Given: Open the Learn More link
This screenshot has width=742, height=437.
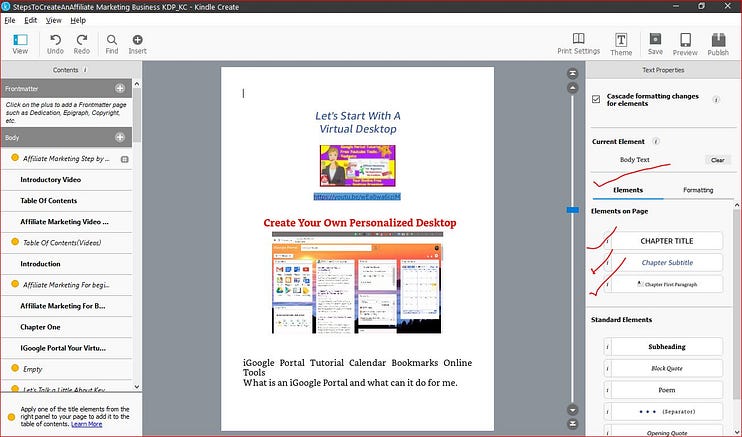Looking at the screenshot, I should [86, 424].
